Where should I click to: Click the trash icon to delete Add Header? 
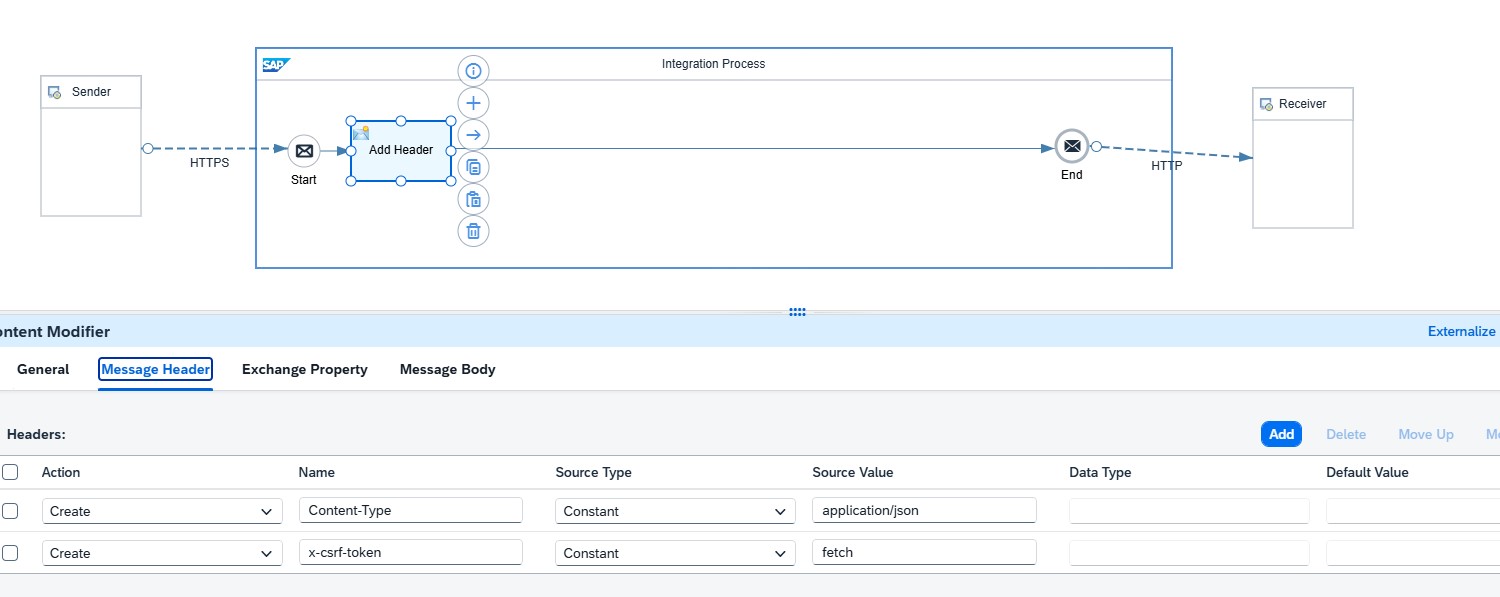pyautogui.click(x=474, y=231)
